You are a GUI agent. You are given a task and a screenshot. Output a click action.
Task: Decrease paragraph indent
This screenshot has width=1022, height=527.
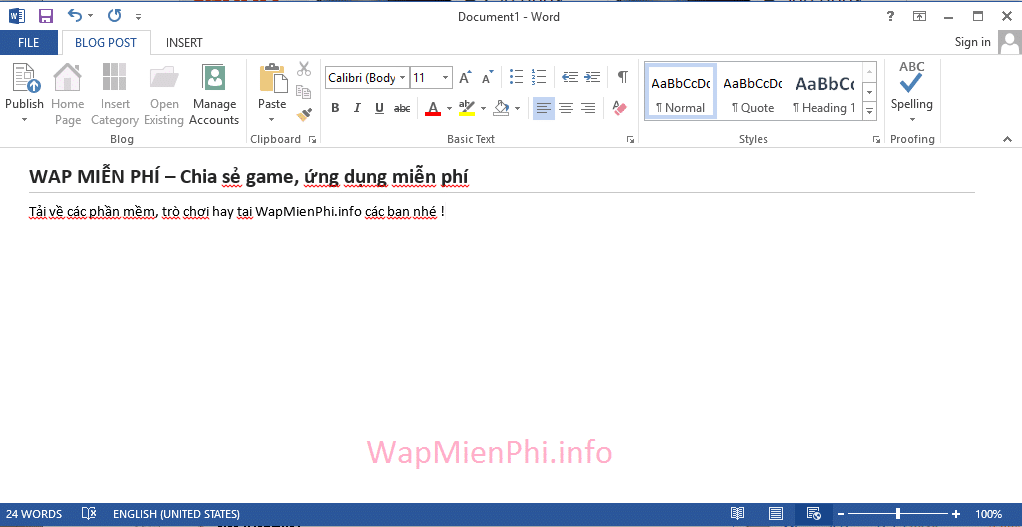[x=570, y=77]
